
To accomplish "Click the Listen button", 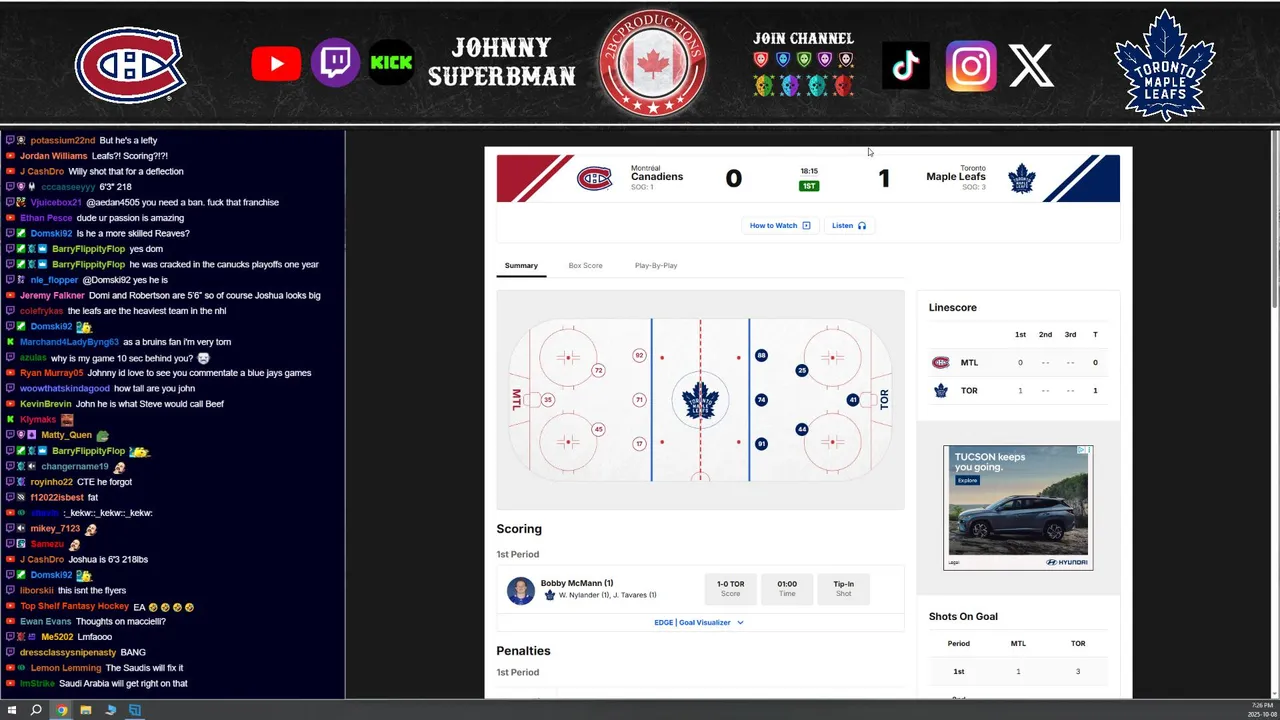I will tap(849, 225).
